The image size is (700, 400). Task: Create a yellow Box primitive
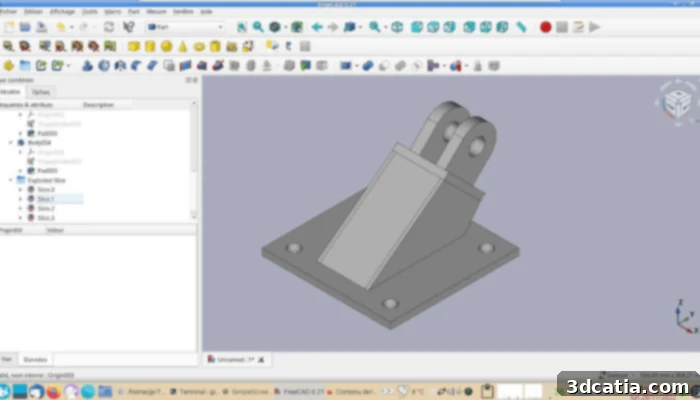point(134,46)
